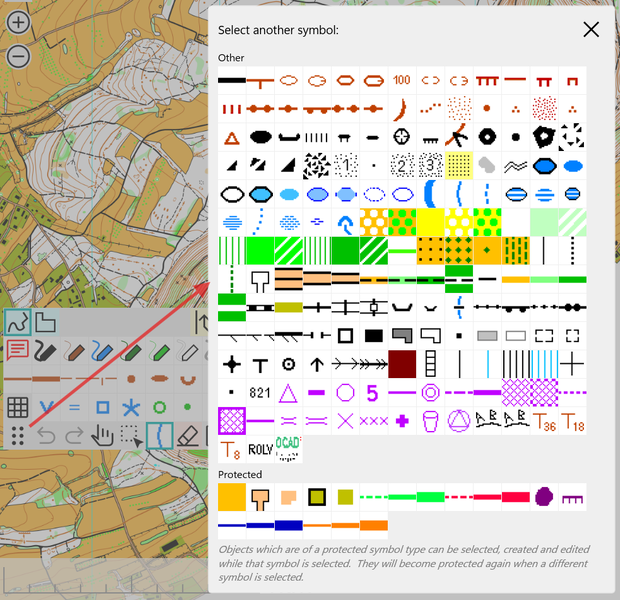
Task: Select the green OCAD logo symbol
Action: coord(289,450)
